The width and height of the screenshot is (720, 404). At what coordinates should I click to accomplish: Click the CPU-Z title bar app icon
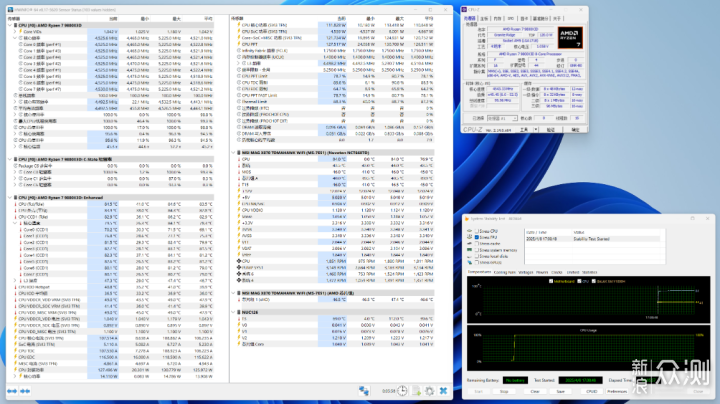point(465,9)
